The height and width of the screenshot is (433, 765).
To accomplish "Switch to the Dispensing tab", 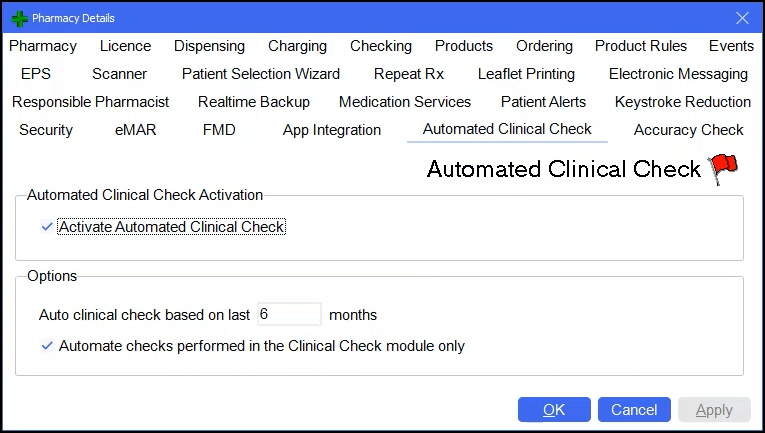I will tap(209, 46).
